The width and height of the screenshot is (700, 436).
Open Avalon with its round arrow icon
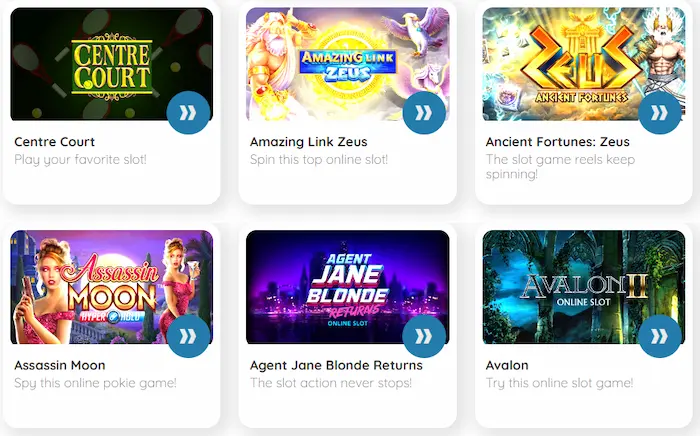coord(659,336)
